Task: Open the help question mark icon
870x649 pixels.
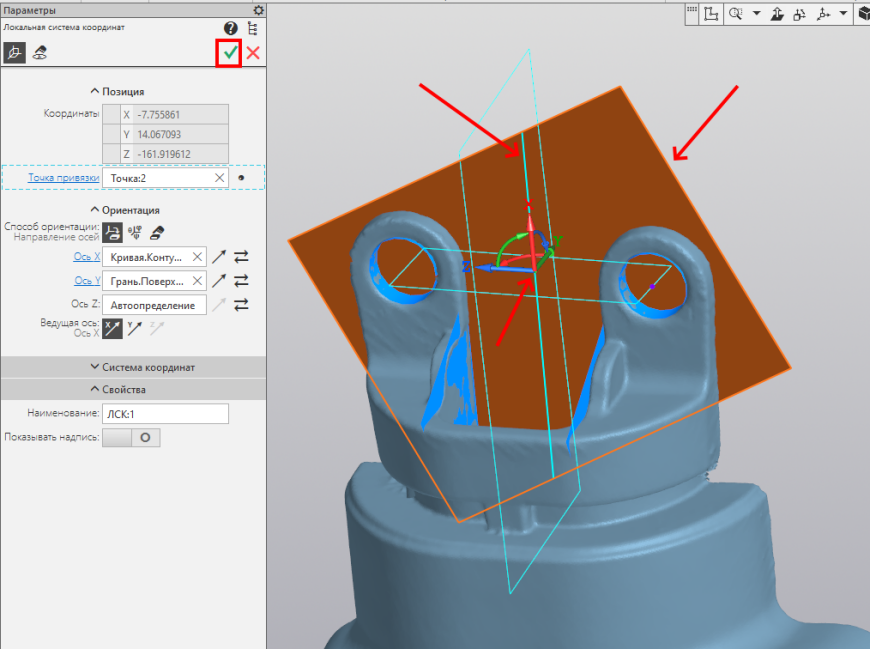Action: click(231, 28)
